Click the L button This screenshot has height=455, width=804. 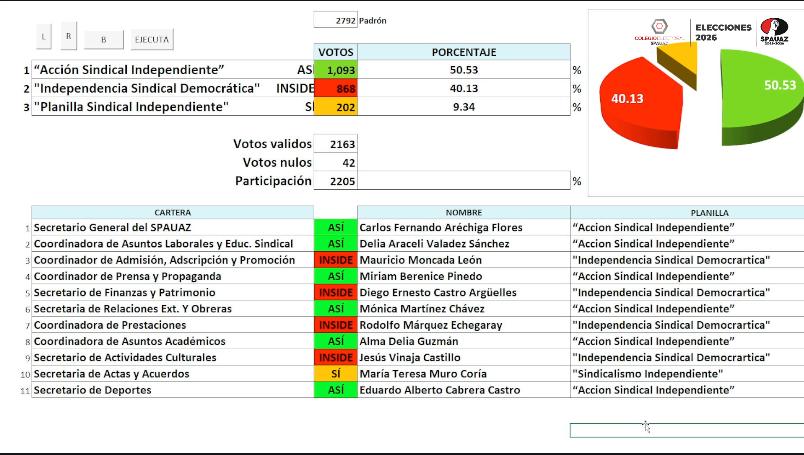[x=44, y=37]
